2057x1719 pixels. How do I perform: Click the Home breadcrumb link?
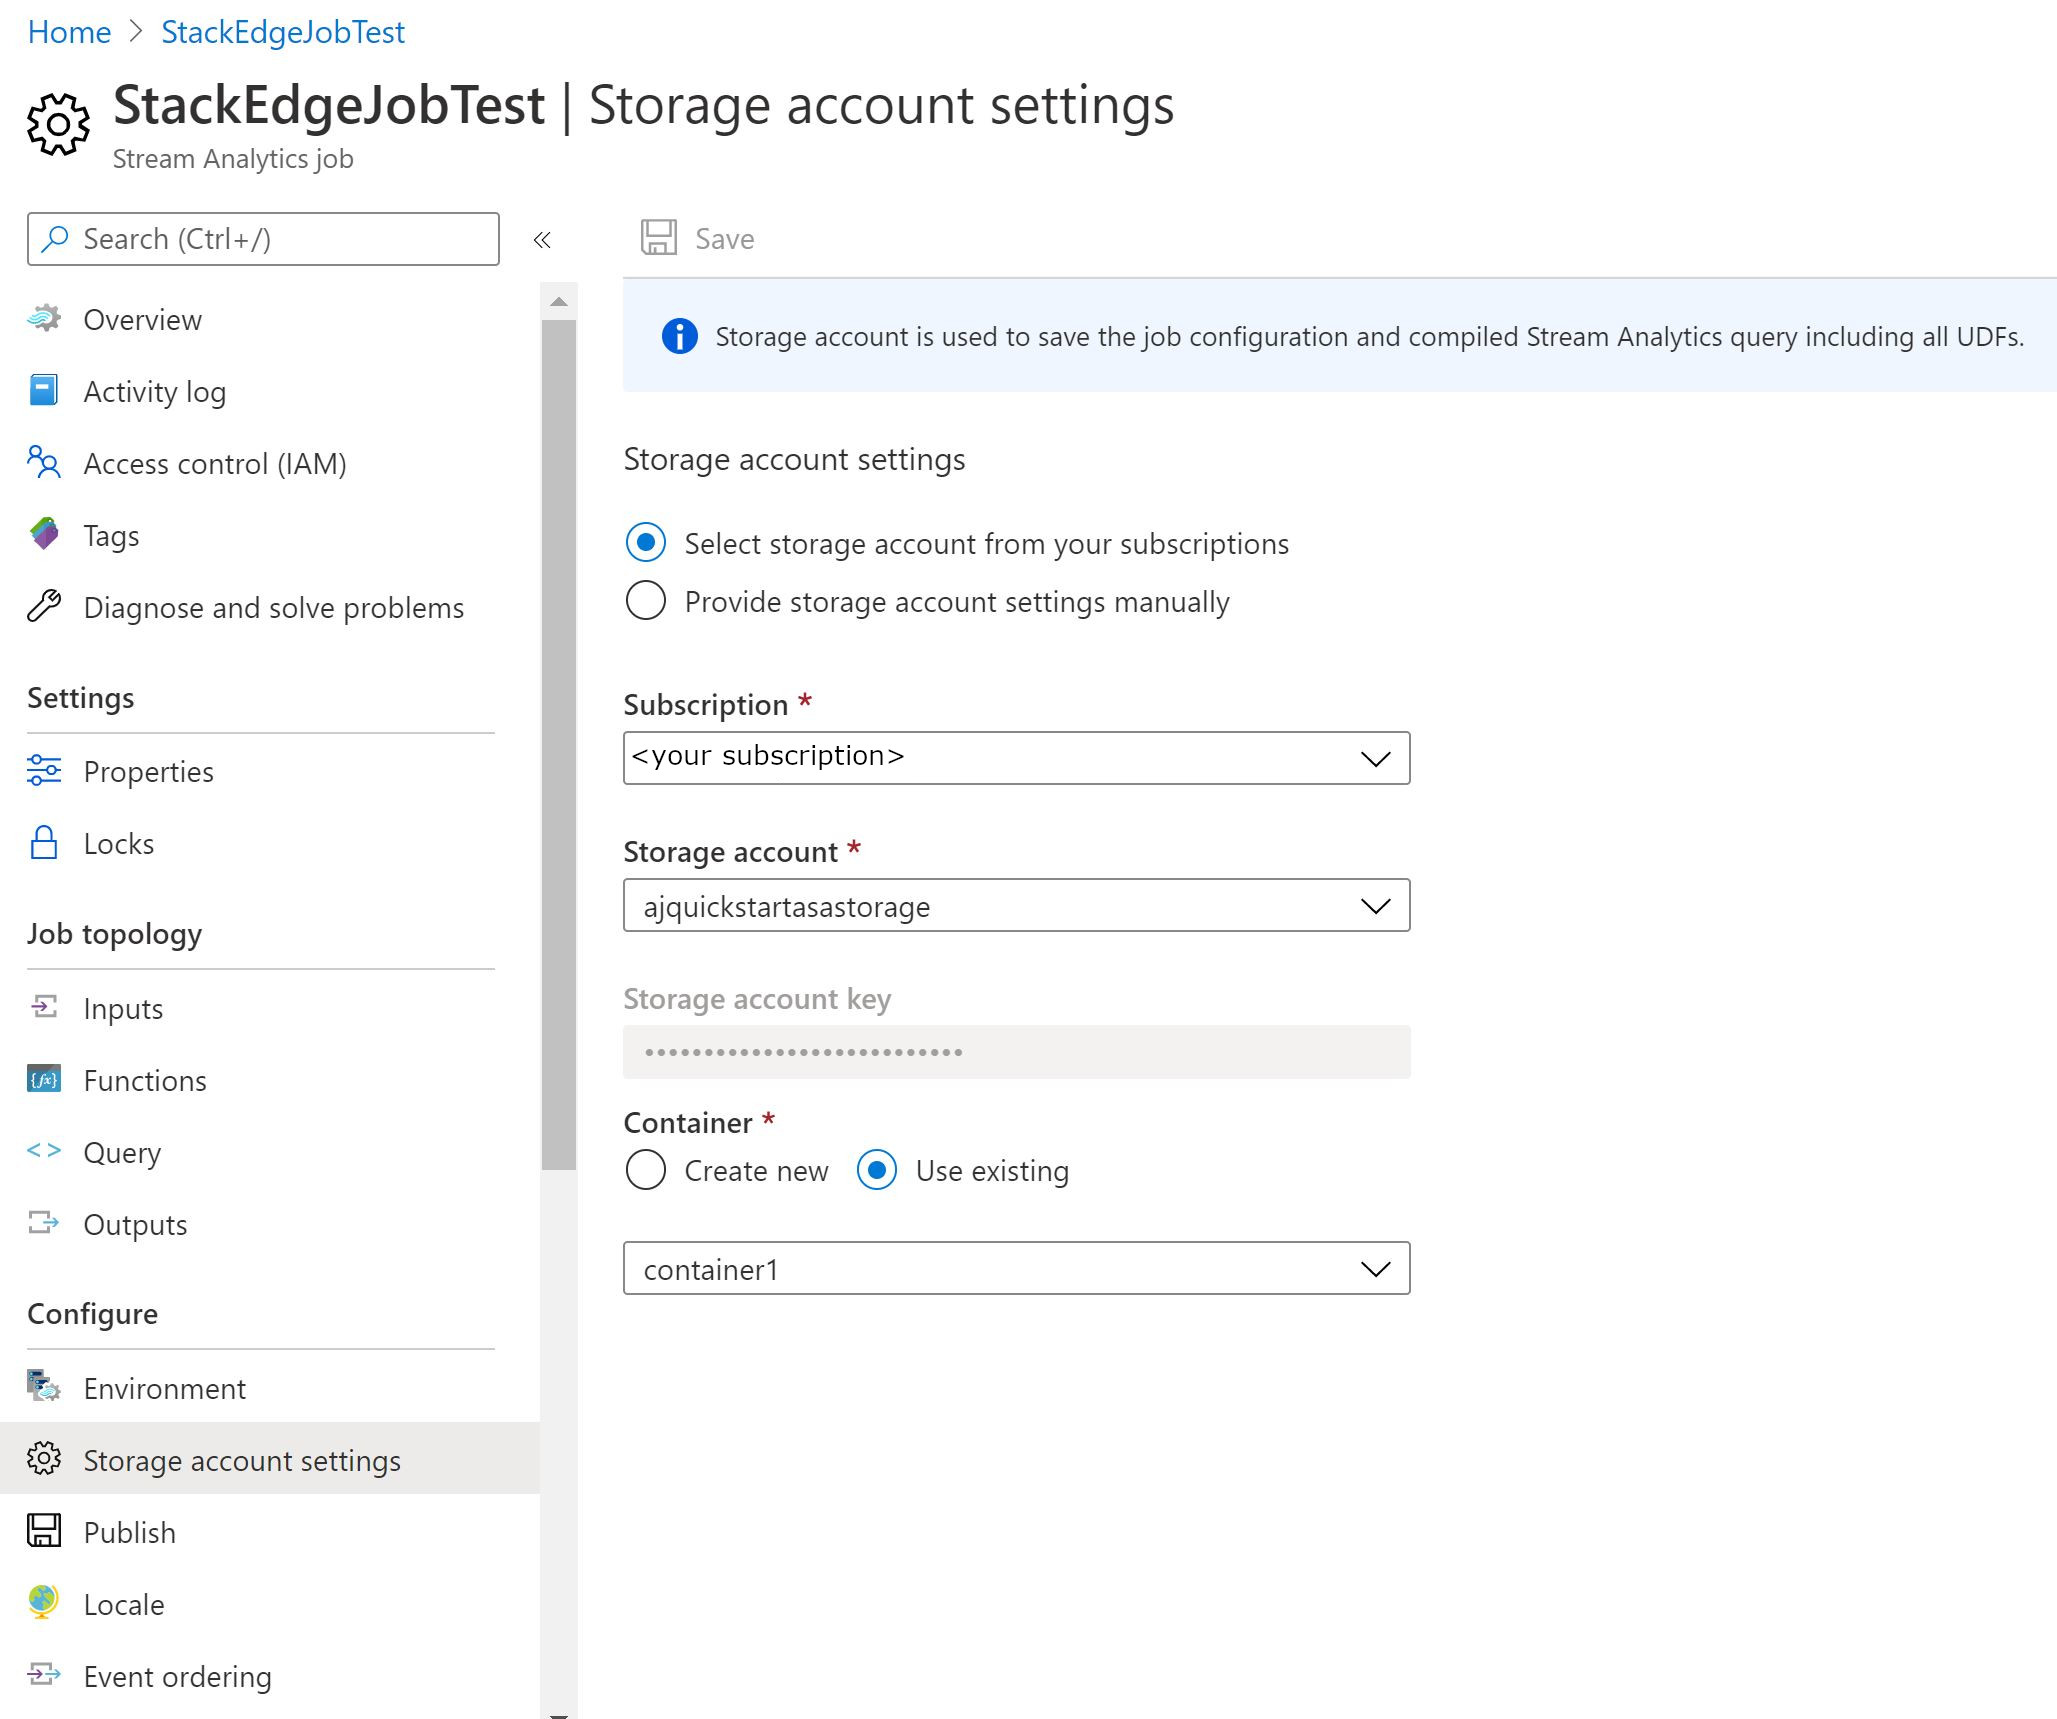[x=69, y=32]
